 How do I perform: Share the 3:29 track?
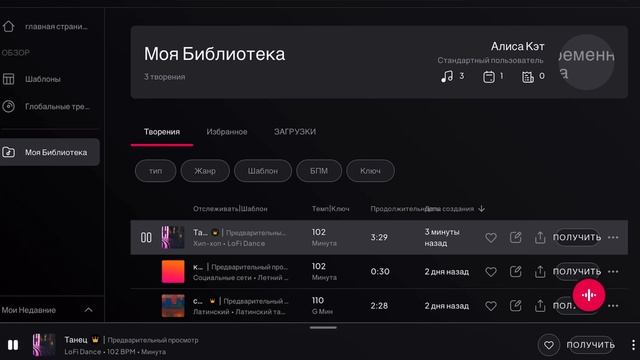click(540, 237)
